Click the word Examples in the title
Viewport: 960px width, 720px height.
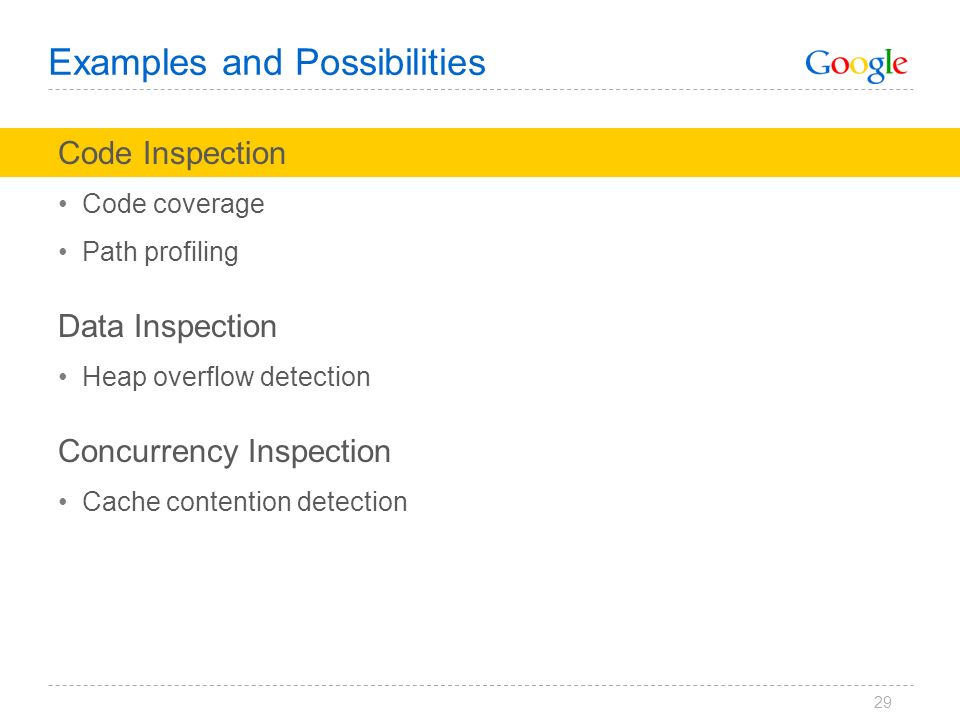pos(128,63)
